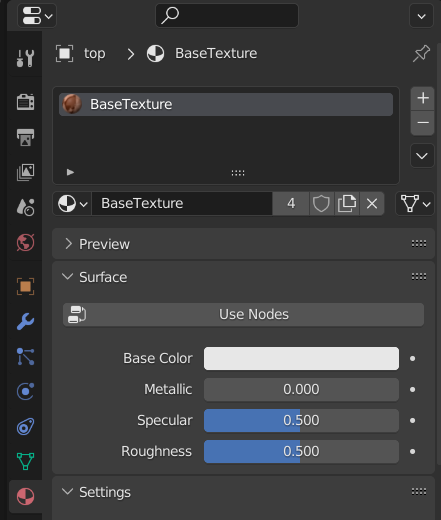Browse materials to link dropdown
441x520 pixels.
72,203
